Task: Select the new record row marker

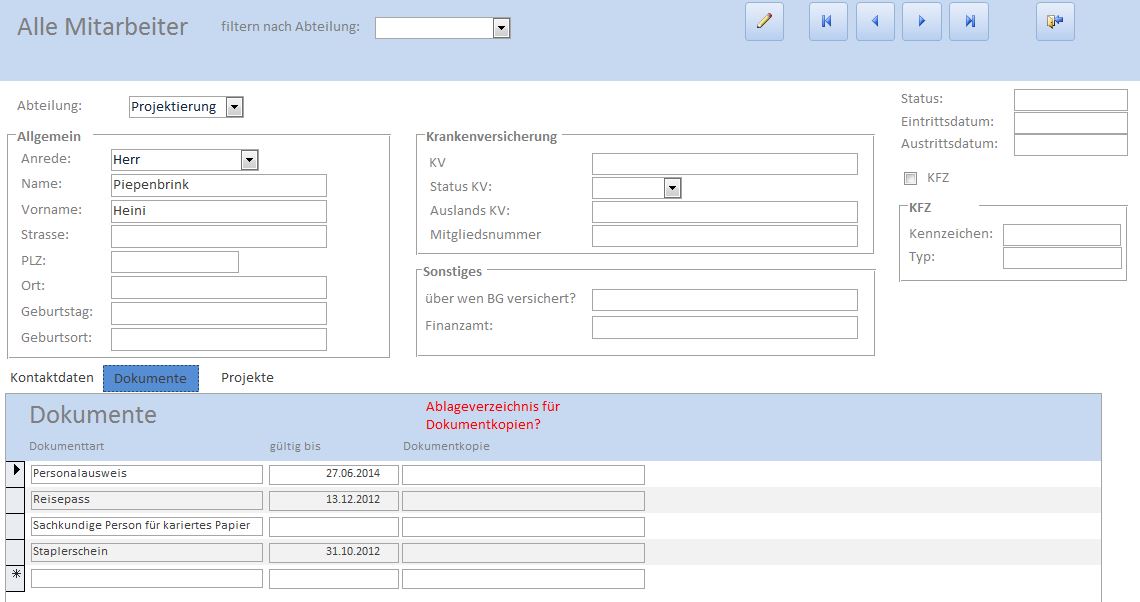Action: point(16,577)
